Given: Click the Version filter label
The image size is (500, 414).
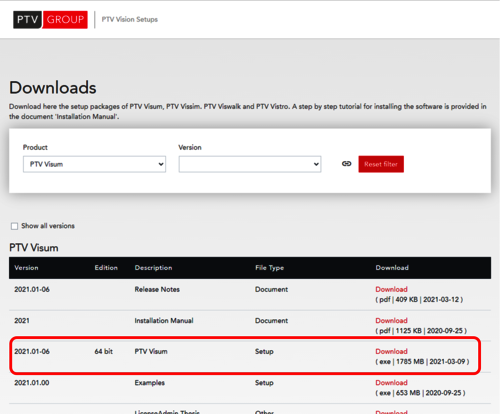Looking at the screenshot, I should [190, 147].
